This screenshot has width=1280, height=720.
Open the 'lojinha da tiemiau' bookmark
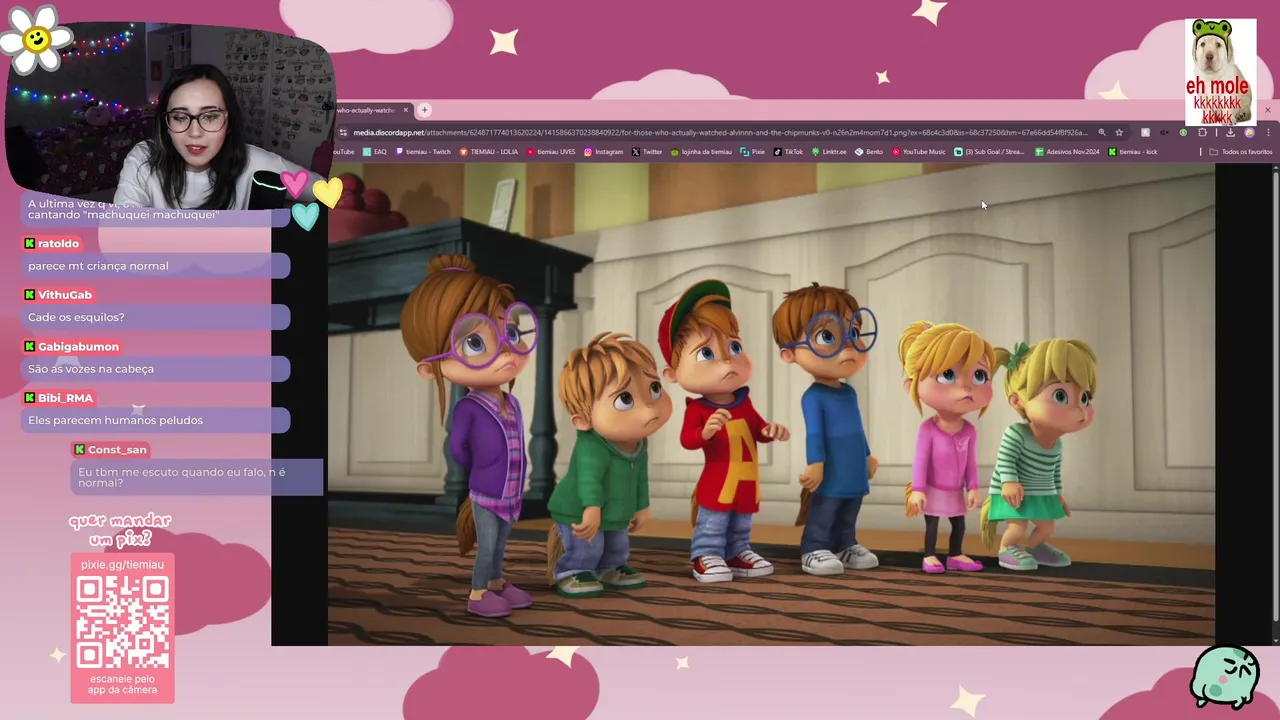point(701,152)
